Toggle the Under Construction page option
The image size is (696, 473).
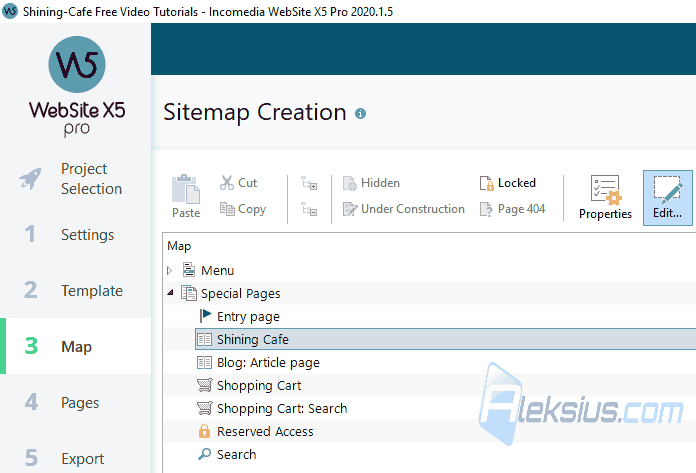(x=403, y=209)
